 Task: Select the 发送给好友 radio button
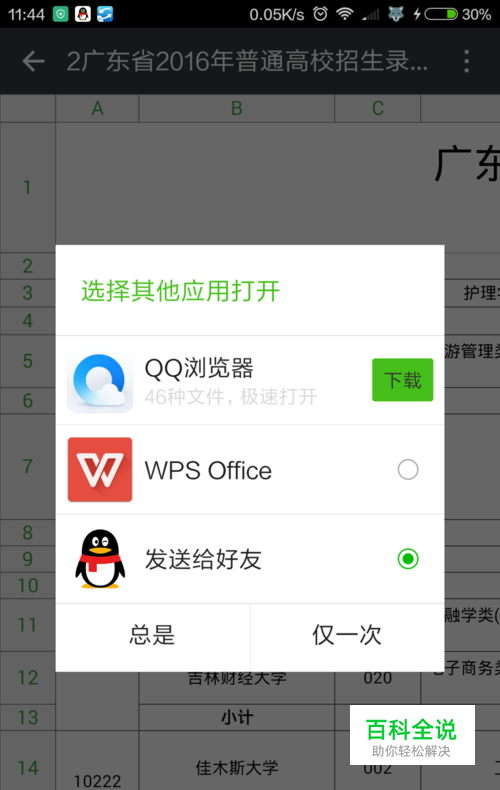pos(408,559)
